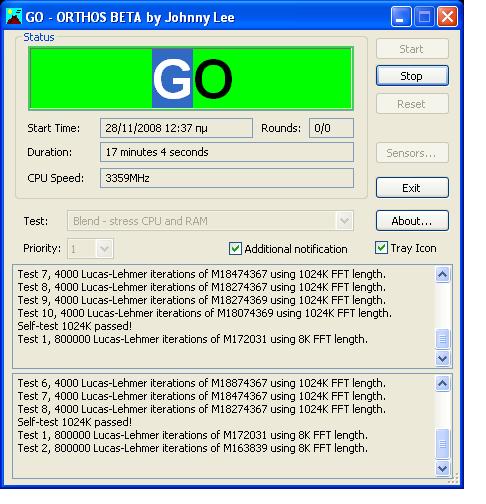Toggle the Additional notification checkbox
486x504 pixels.
tap(235, 249)
